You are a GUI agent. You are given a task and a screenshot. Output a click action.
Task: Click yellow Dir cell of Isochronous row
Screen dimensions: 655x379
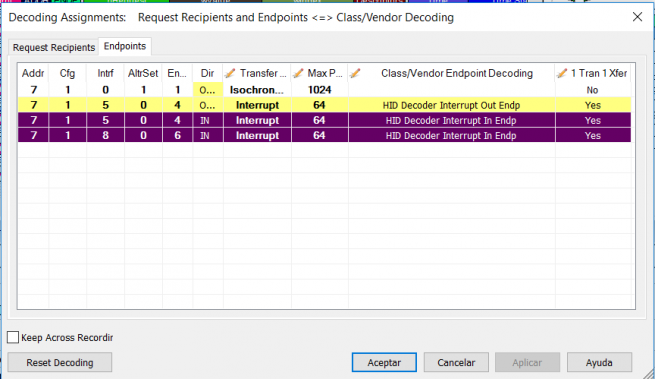point(208,90)
